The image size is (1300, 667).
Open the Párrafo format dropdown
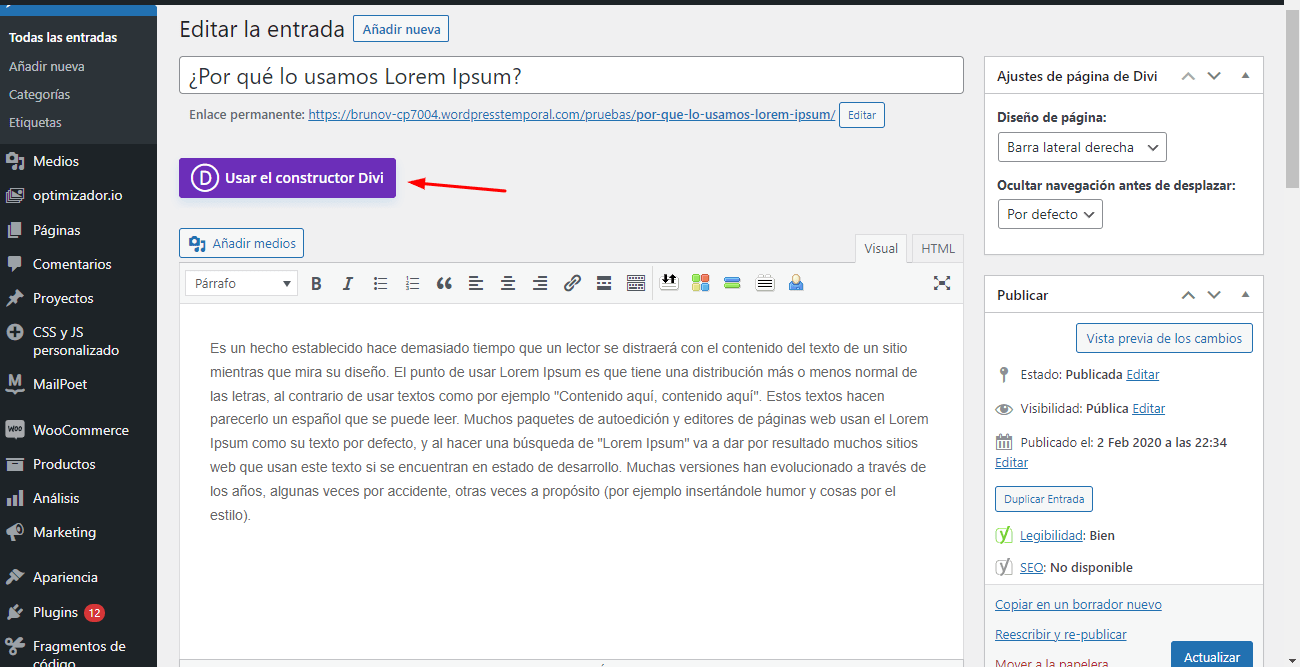click(x=241, y=283)
